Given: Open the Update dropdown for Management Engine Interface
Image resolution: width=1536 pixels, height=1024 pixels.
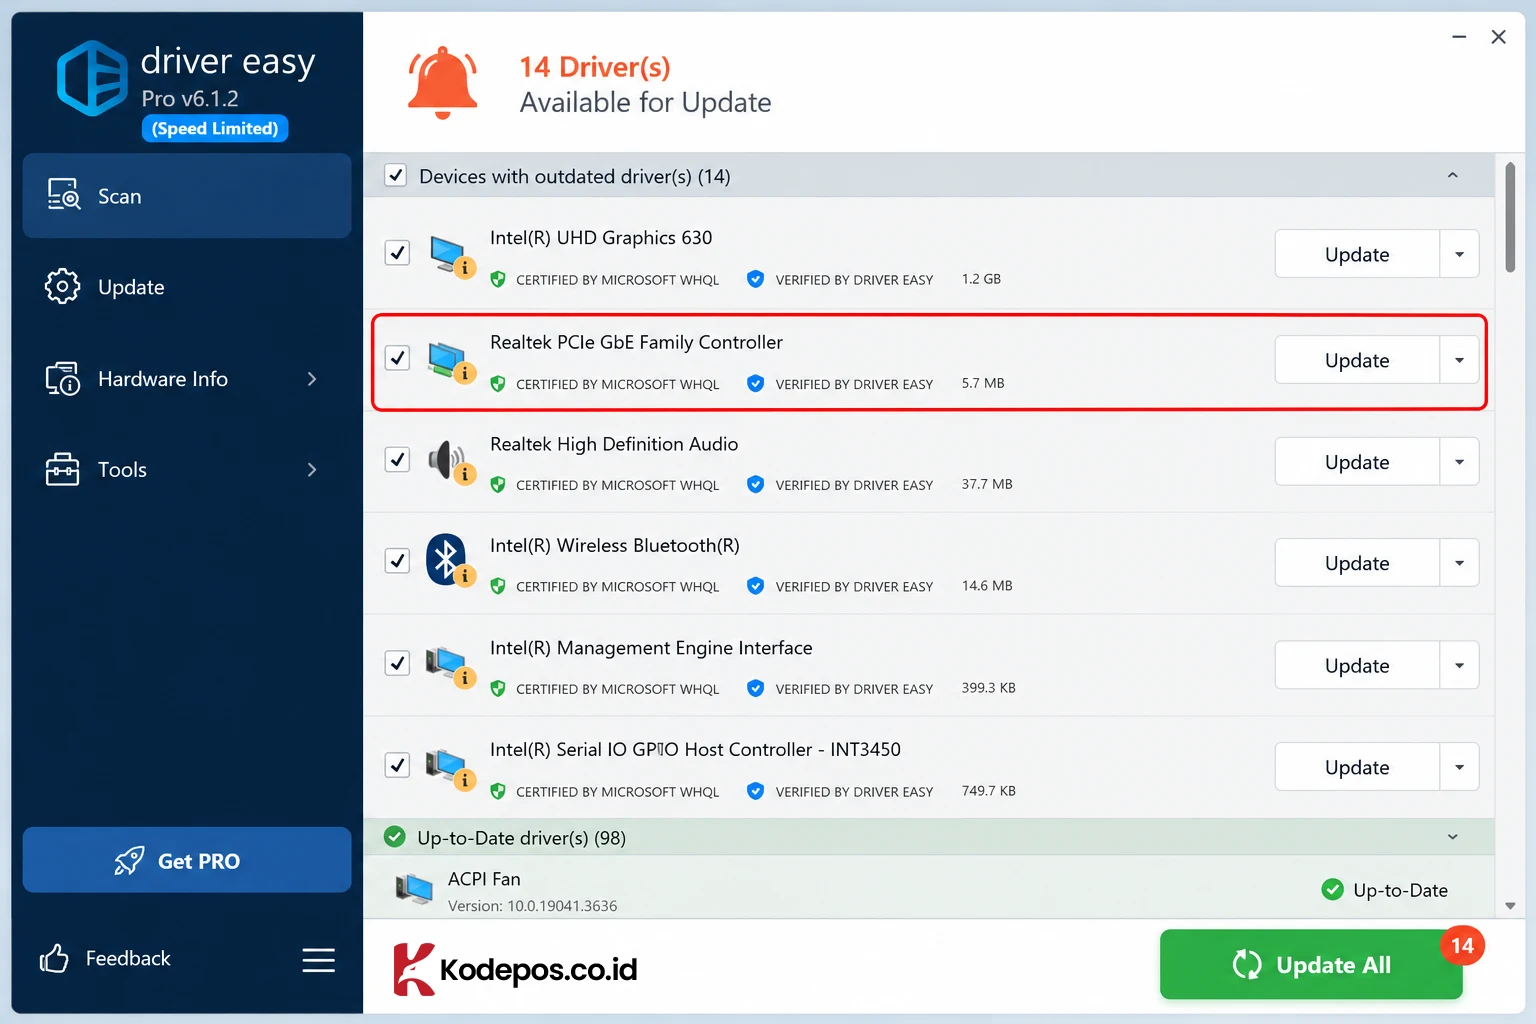Looking at the screenshot, I should 1459,665.
